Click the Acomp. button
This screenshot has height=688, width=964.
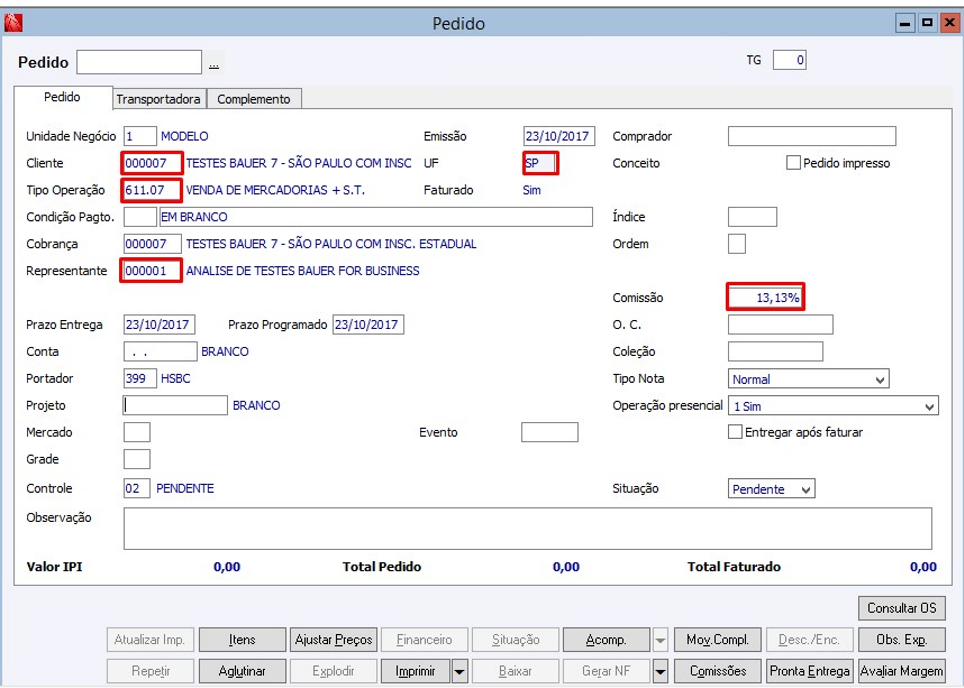(x=606, y=640)
